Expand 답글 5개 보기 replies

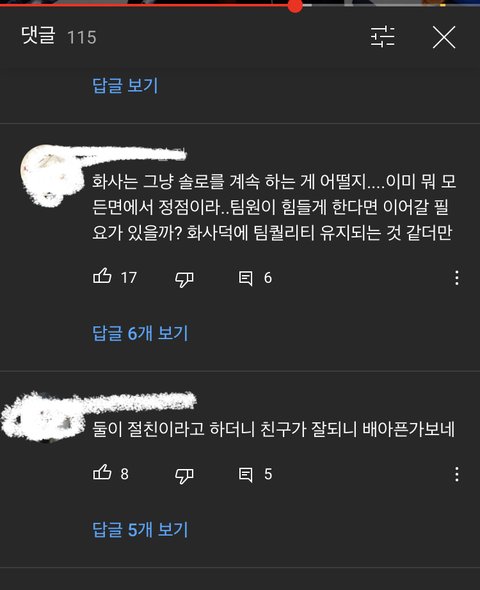point(140,529)
